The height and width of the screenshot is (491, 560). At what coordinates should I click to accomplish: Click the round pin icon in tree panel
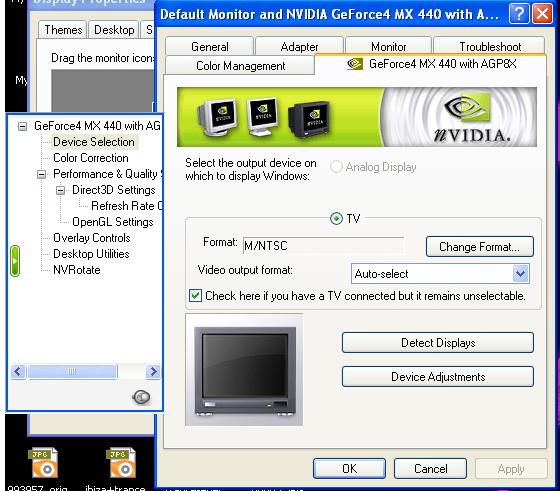point(141,397)
